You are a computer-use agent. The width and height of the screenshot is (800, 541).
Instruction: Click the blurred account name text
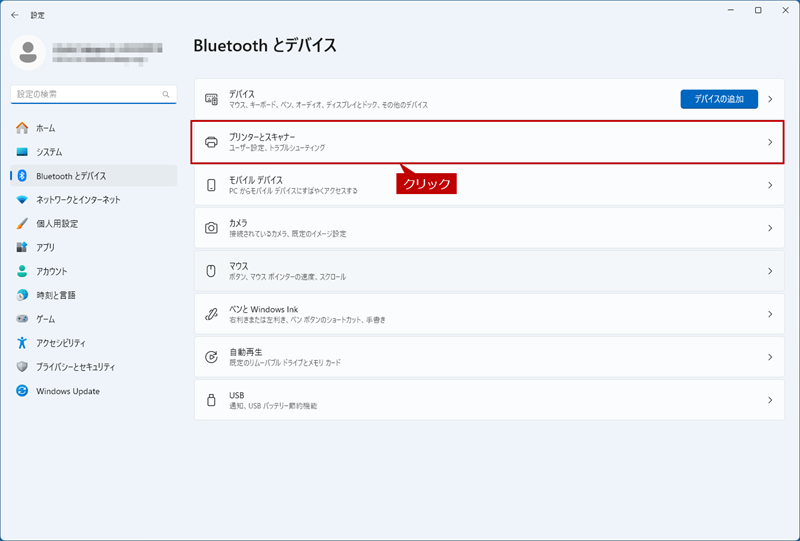click(x=107, y=48)
